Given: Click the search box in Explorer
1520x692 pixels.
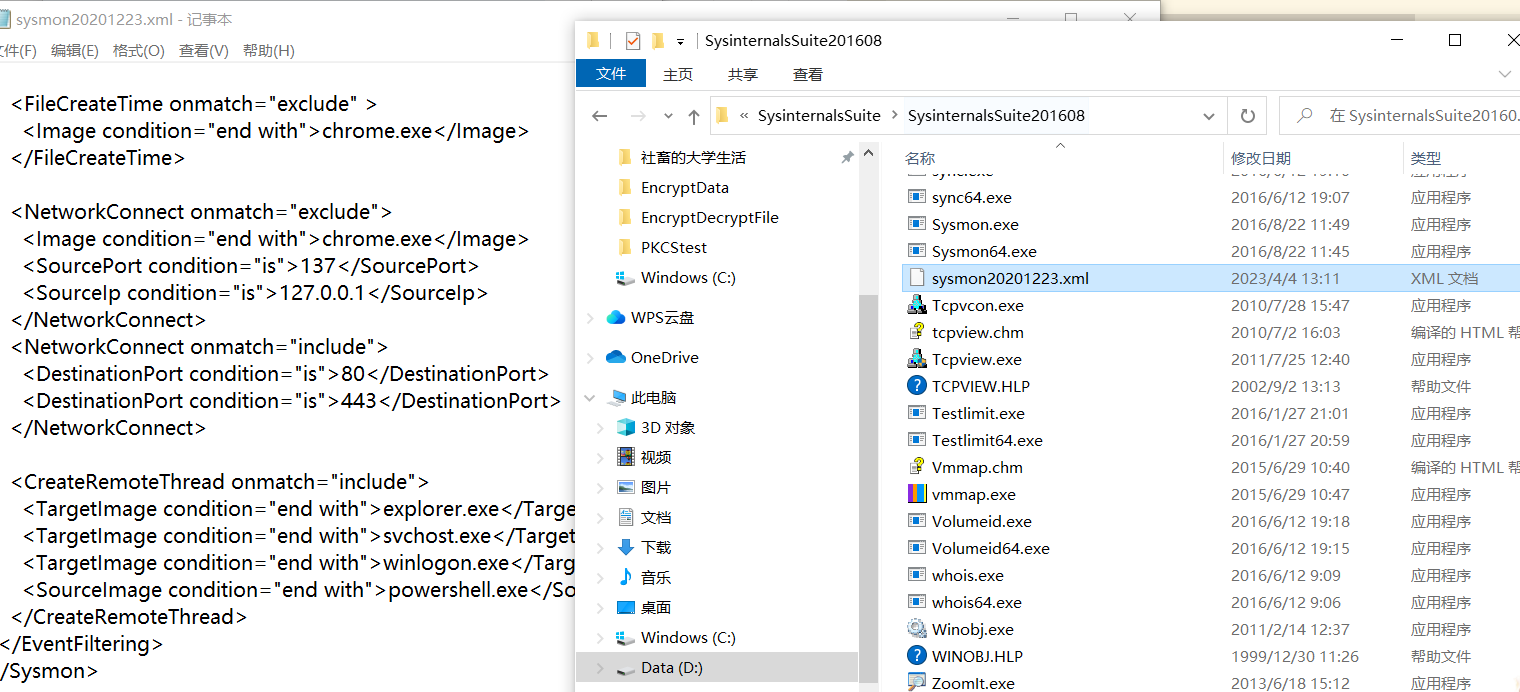Looking at the screenshot, I should (1400, 116).
